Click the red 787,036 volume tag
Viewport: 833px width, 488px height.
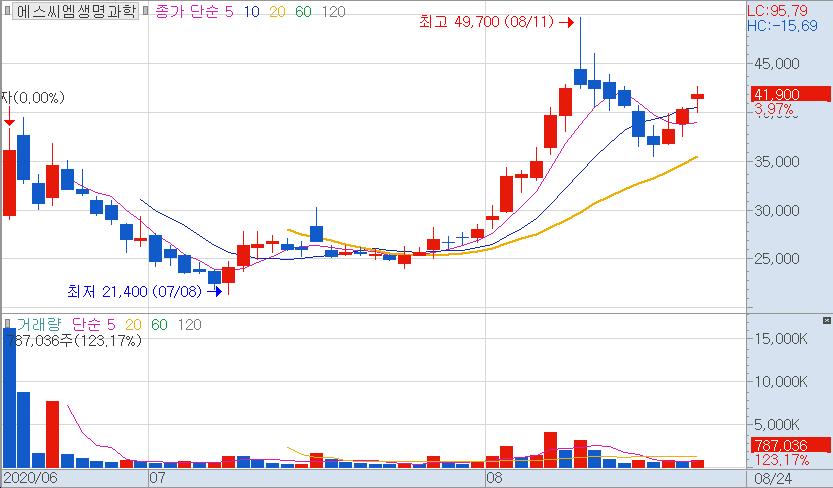[x=790, y=445]
